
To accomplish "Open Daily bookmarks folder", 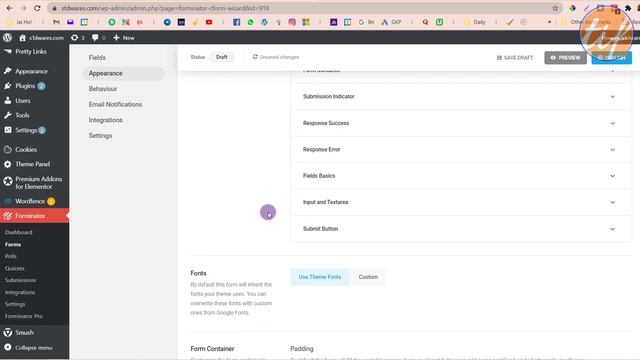I will [476, 22].
